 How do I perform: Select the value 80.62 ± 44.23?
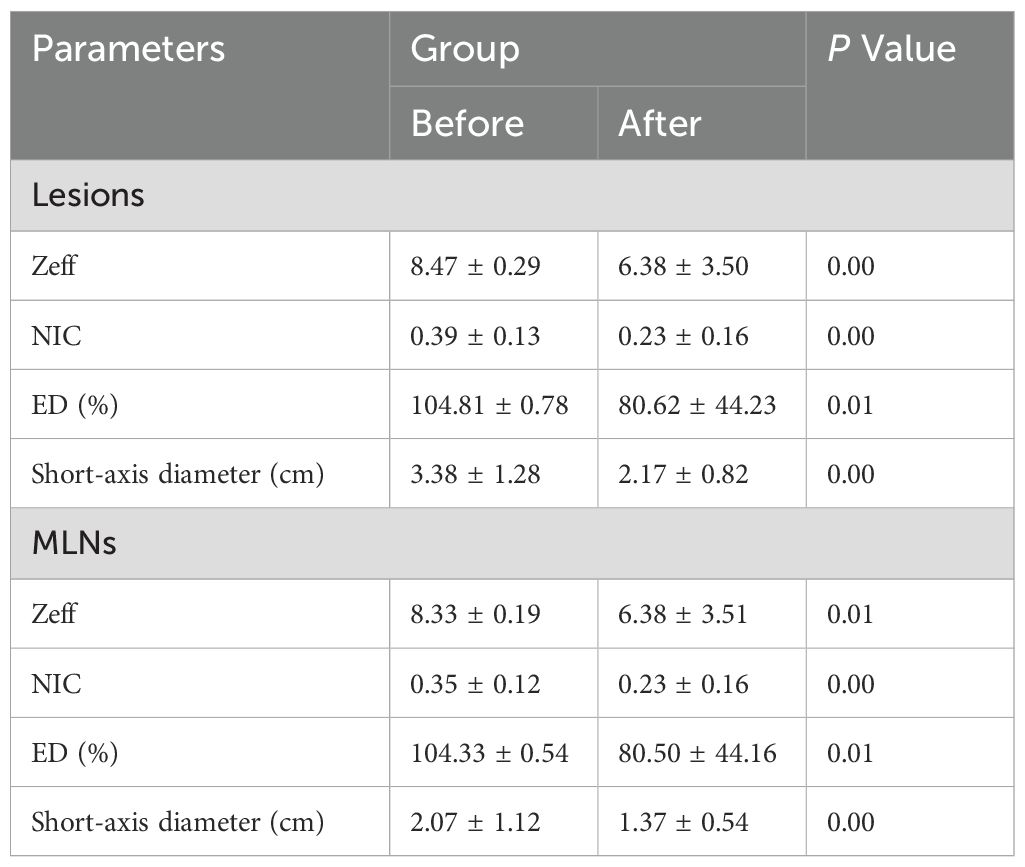tap(697, 405)
